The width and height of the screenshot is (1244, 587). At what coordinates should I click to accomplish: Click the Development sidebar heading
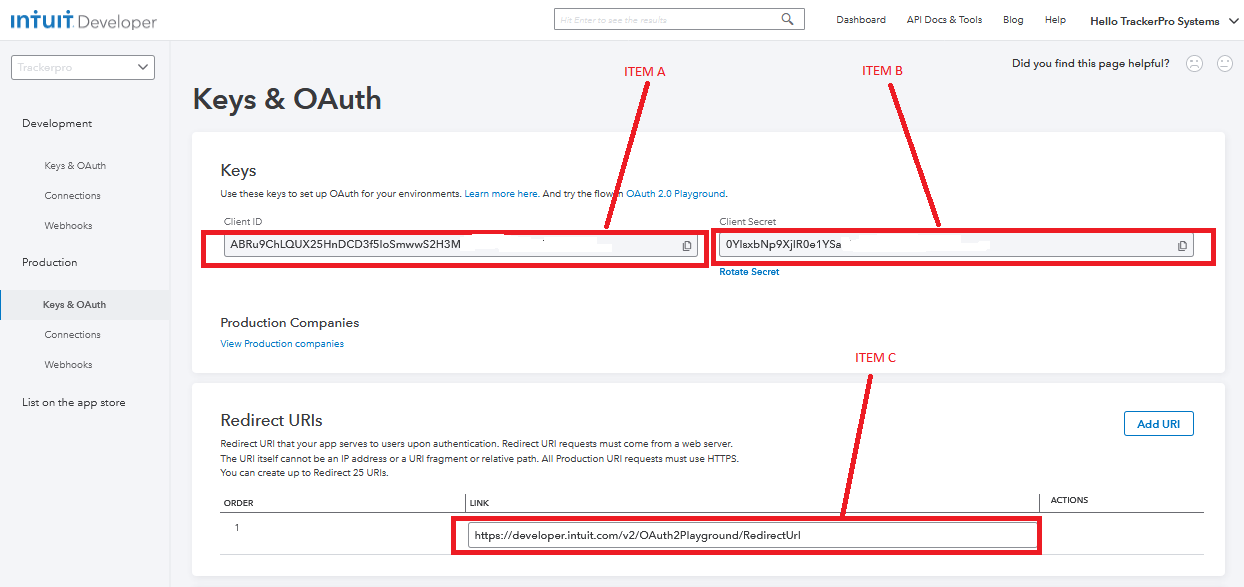pyautogui.click(x=57, y=124)
